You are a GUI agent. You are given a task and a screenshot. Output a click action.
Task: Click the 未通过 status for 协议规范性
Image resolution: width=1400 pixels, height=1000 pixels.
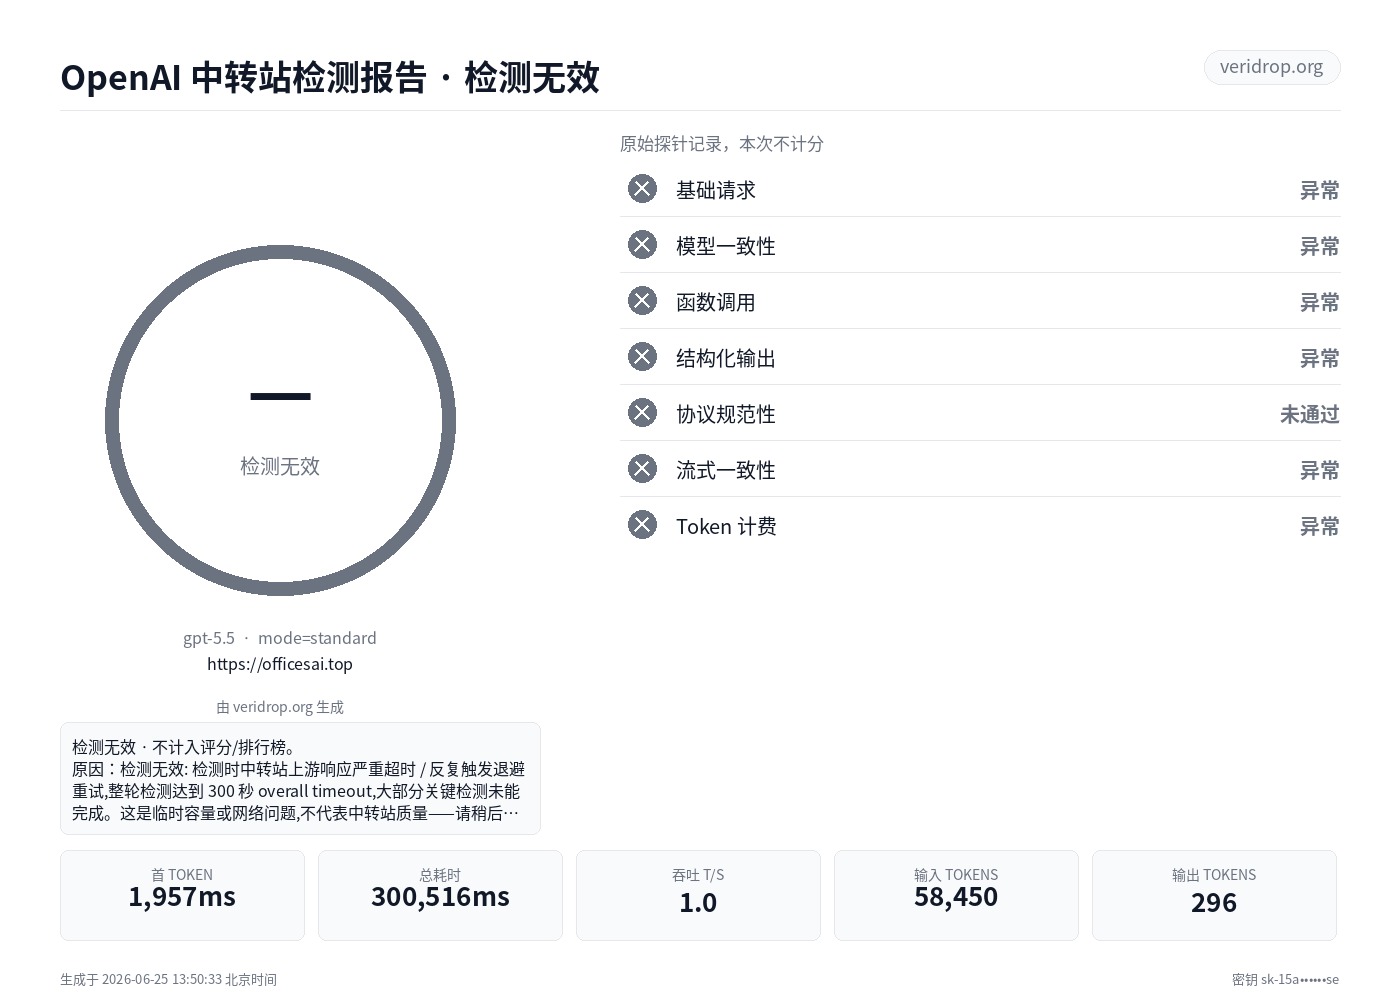(1309, 414)
